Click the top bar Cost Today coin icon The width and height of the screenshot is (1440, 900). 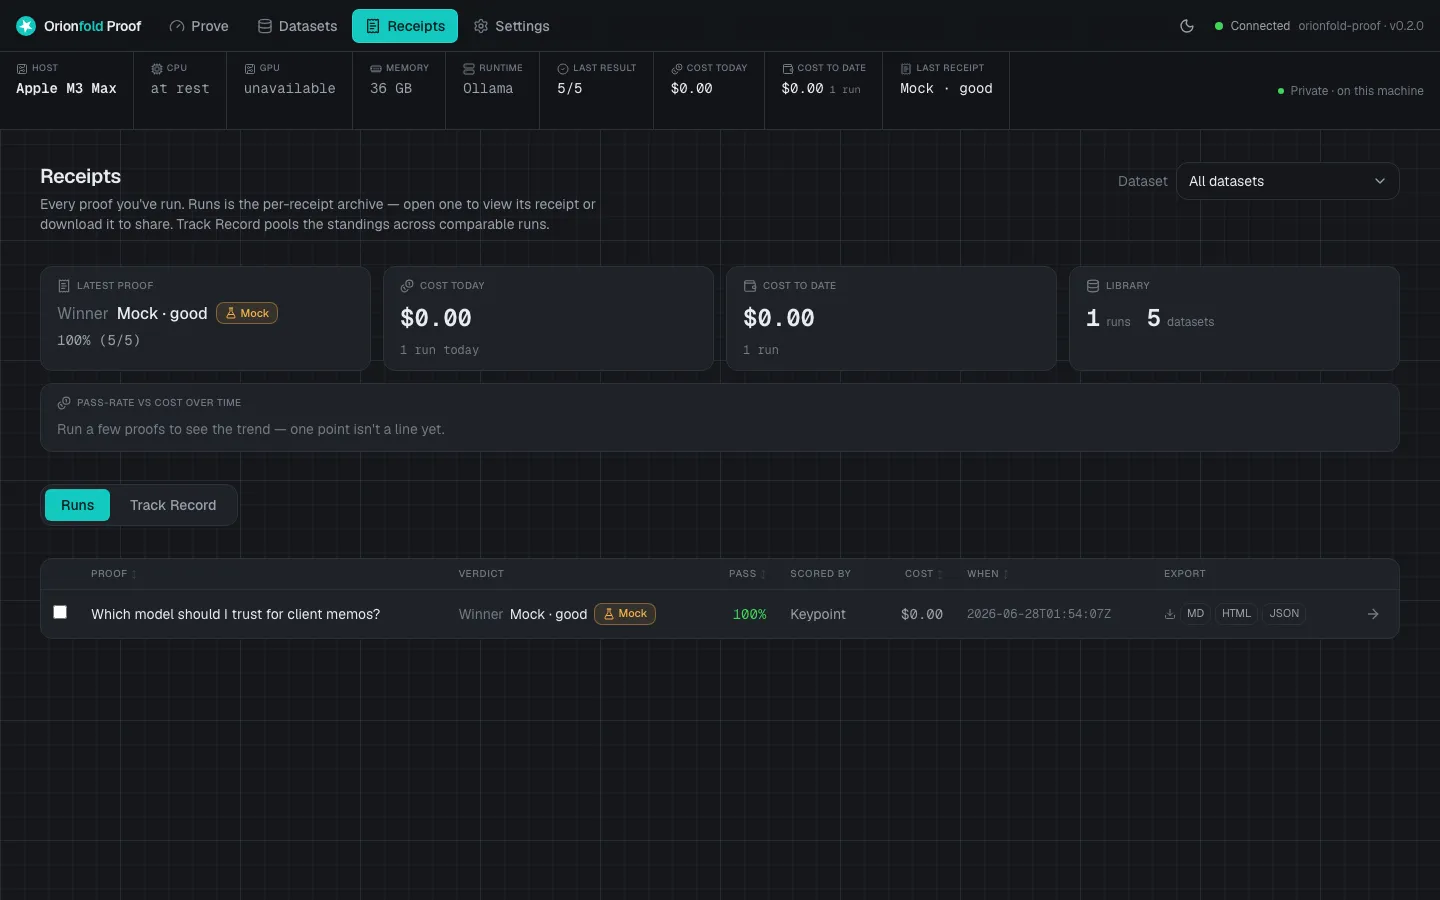pyautogui.click(x=677, y=68)
